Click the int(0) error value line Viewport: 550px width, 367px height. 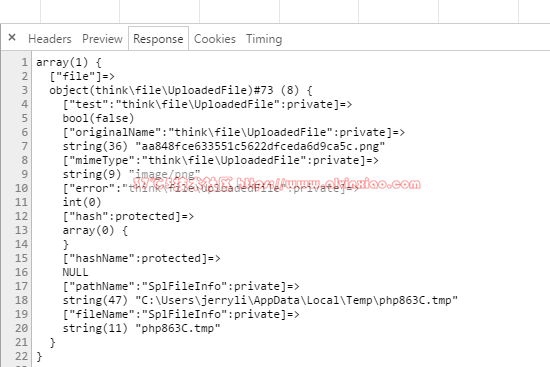tap(82, 202)
